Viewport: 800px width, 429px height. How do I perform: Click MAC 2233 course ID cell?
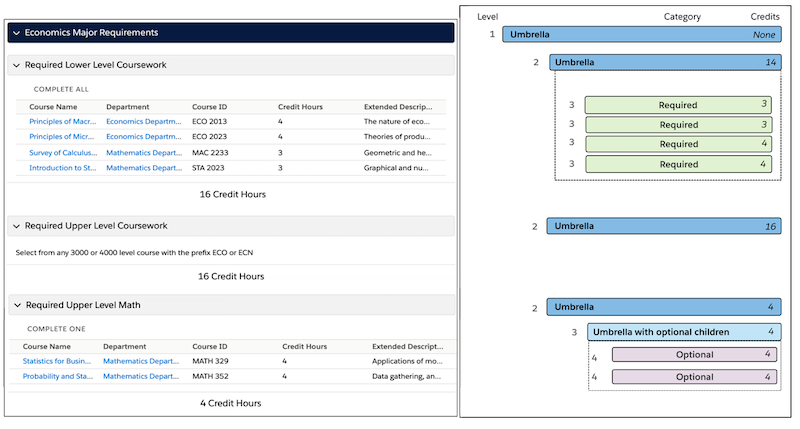(210, 153)
